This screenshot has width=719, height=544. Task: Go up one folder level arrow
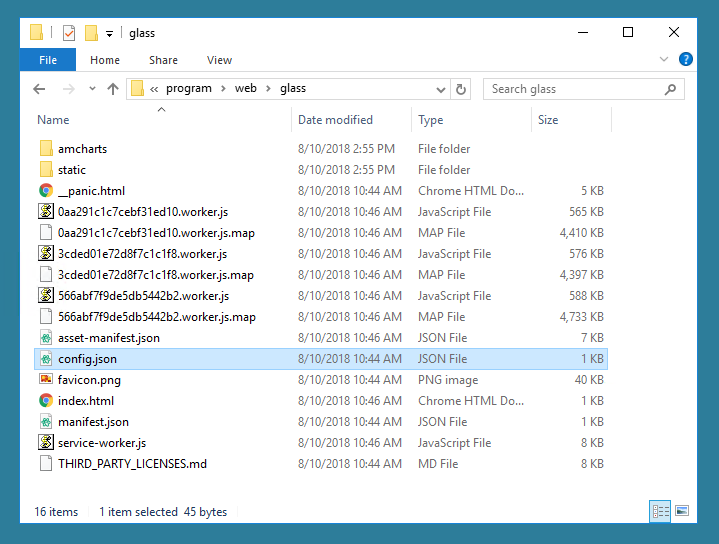pos(113,89)
